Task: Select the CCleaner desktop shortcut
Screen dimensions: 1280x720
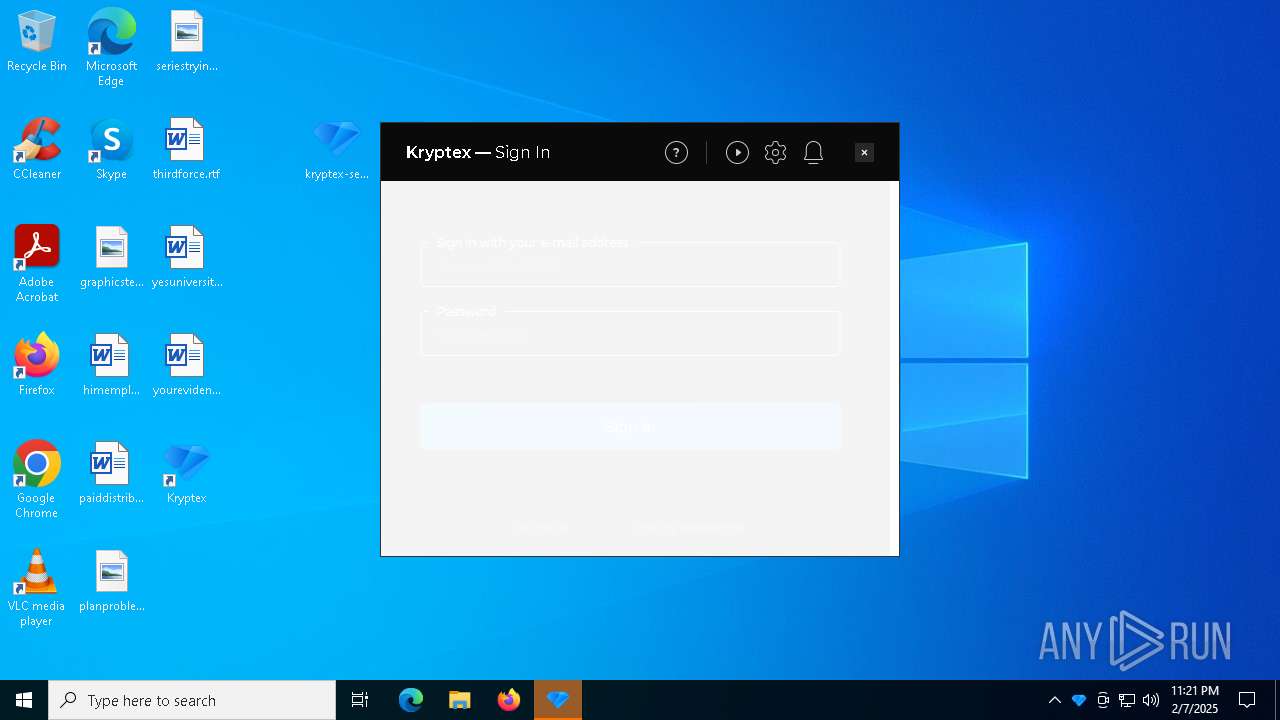Action: [x=37, y=150]
